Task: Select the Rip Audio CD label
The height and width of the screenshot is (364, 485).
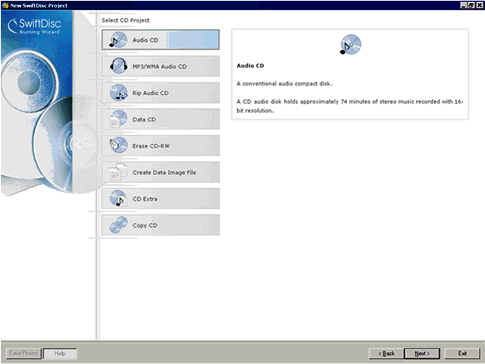Action: pyautogui.click(x=150, y=93)
